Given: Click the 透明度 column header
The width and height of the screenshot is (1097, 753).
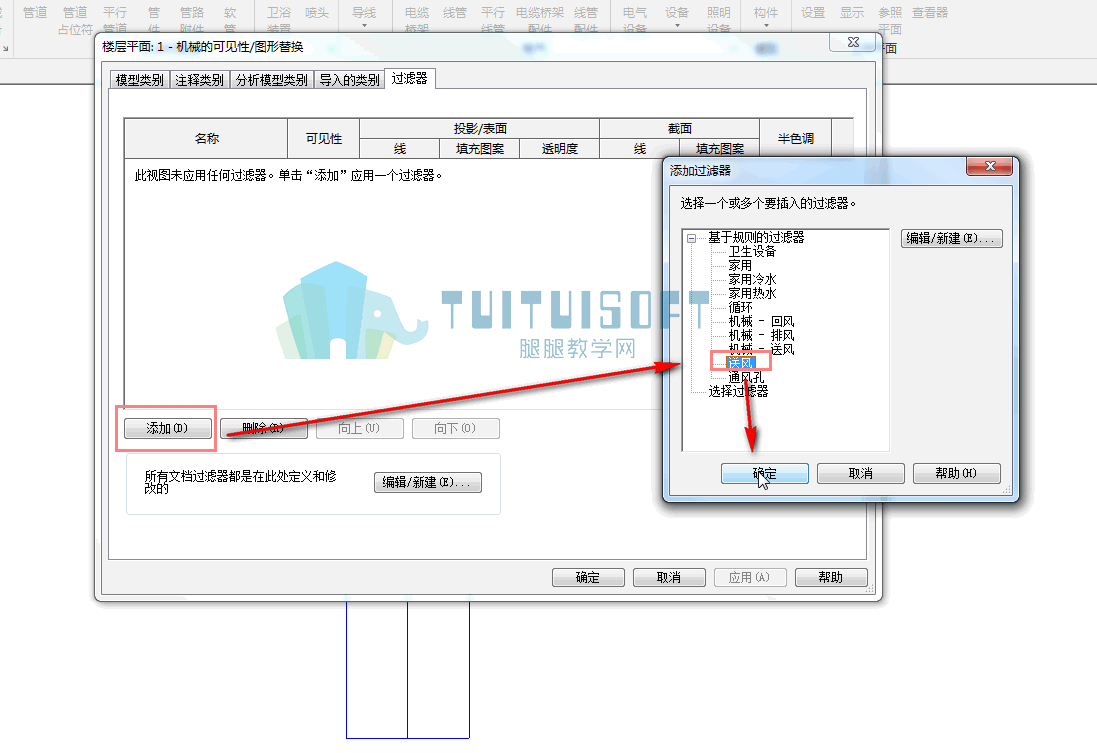Looking at the screenshot, I should pos(560,148).
